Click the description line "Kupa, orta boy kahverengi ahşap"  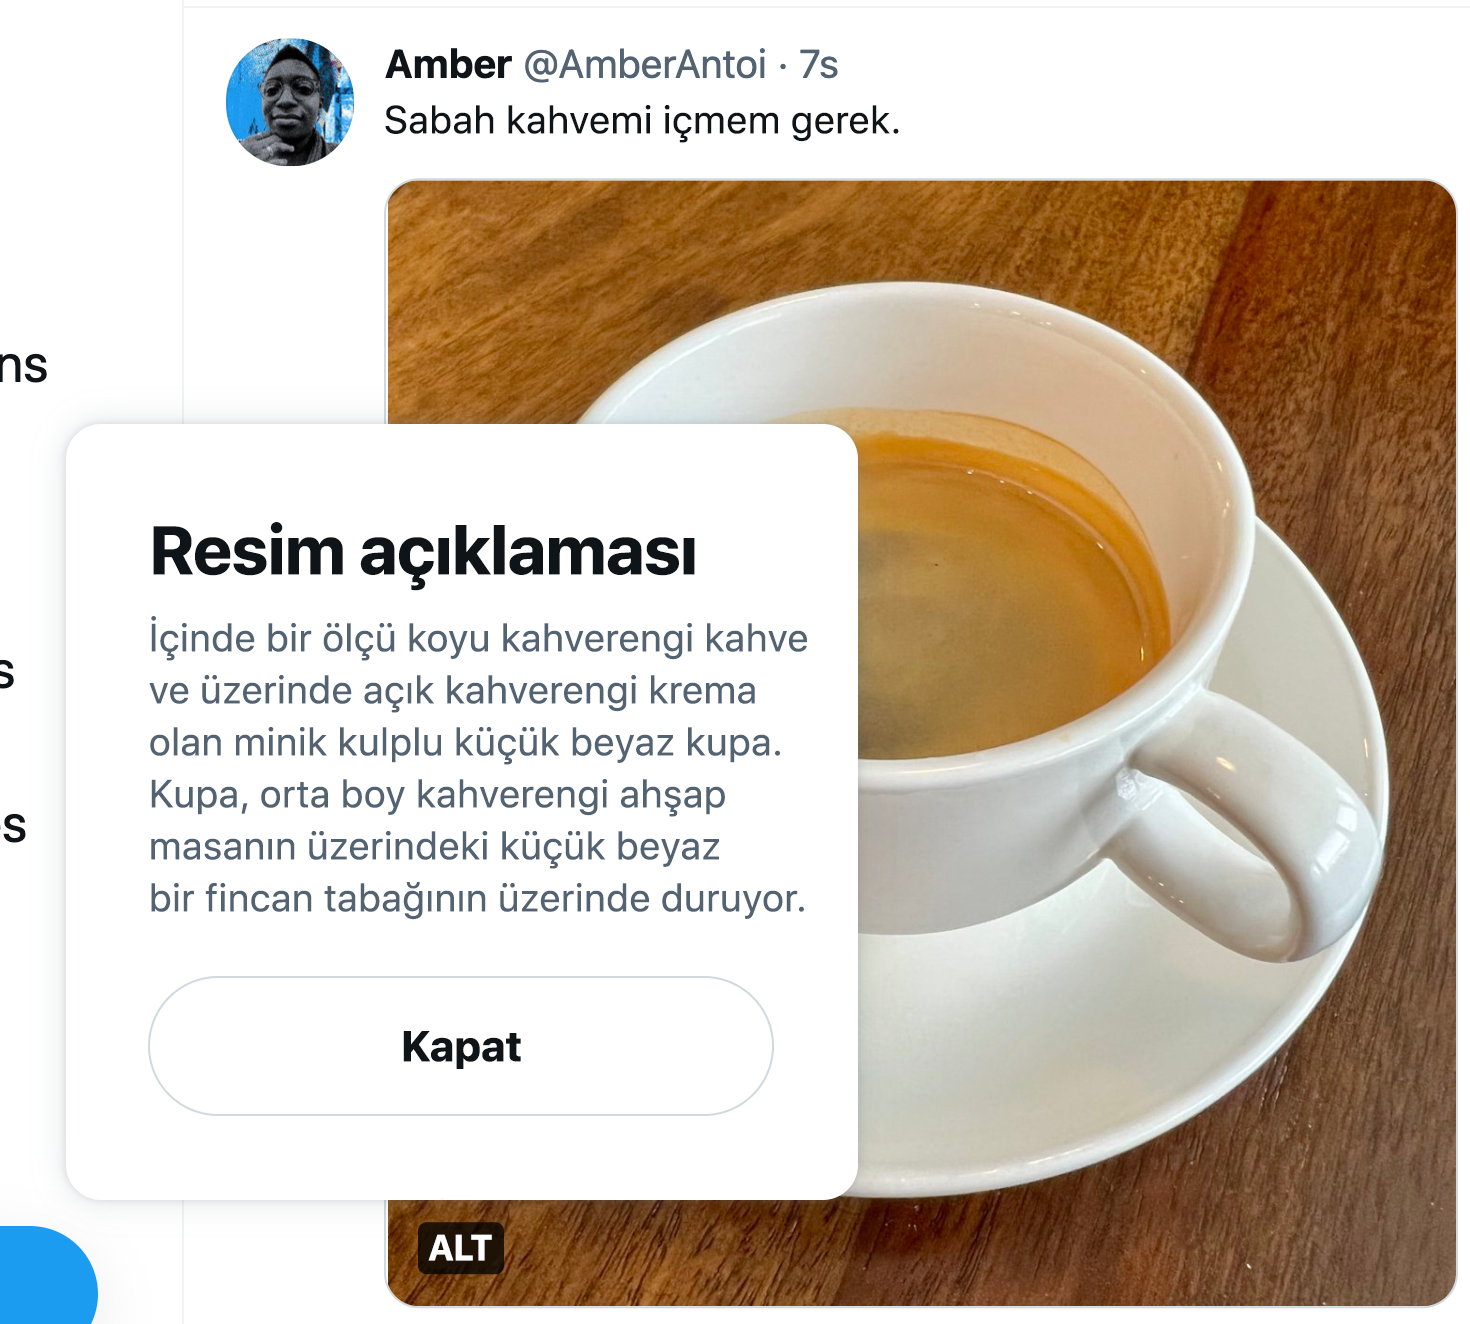(x=437, y=794)
